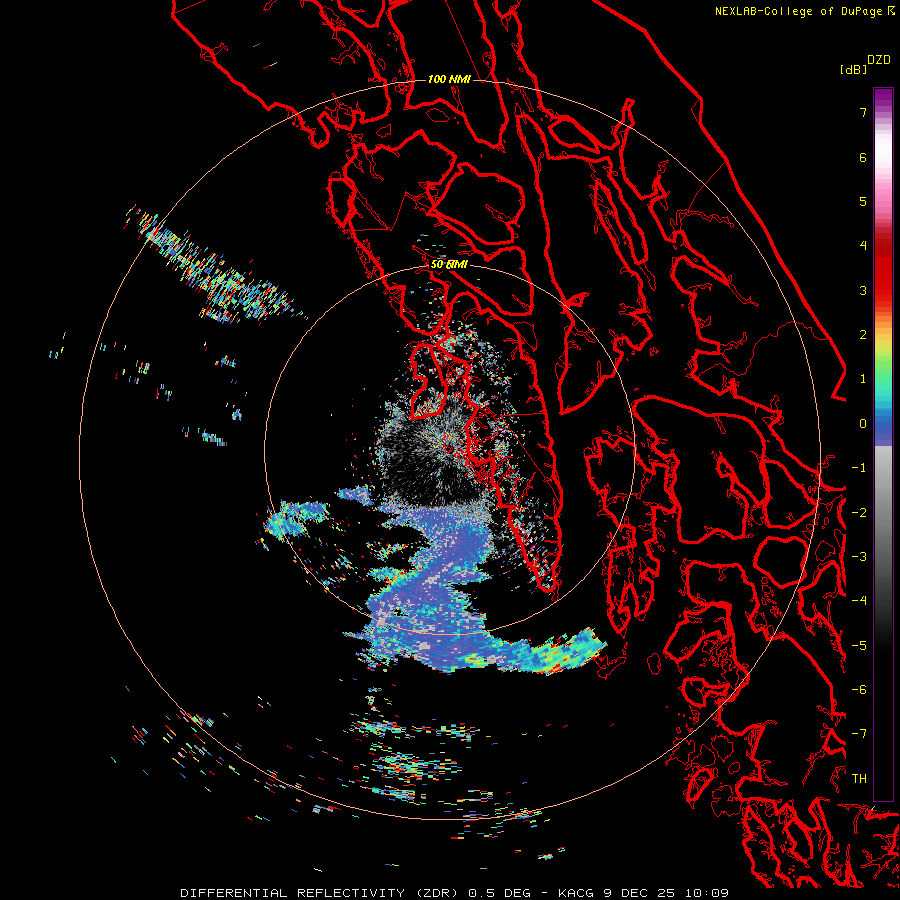Click the colorbar value -1 label
This screenshot has width=900, height=900.
click(x=859, y=468)
